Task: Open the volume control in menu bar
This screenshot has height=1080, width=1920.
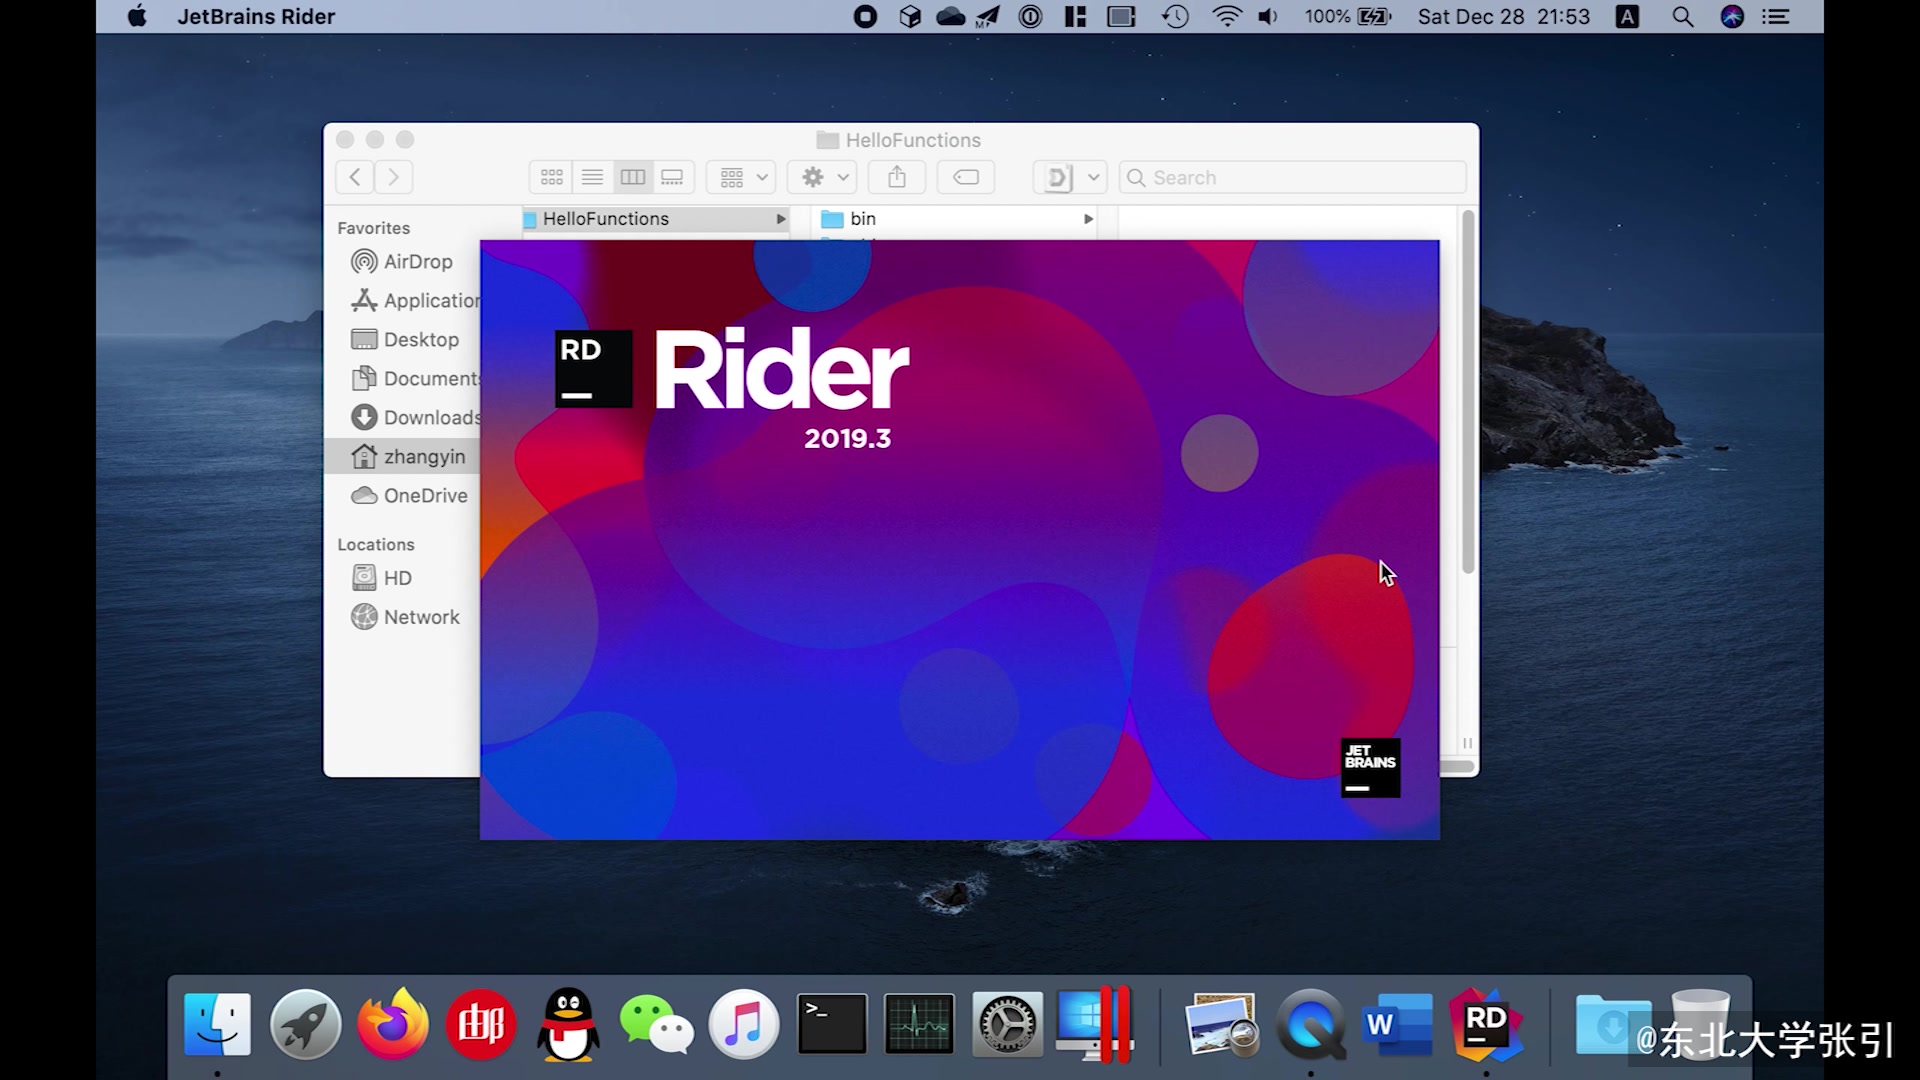Action: pos(1268,16)
